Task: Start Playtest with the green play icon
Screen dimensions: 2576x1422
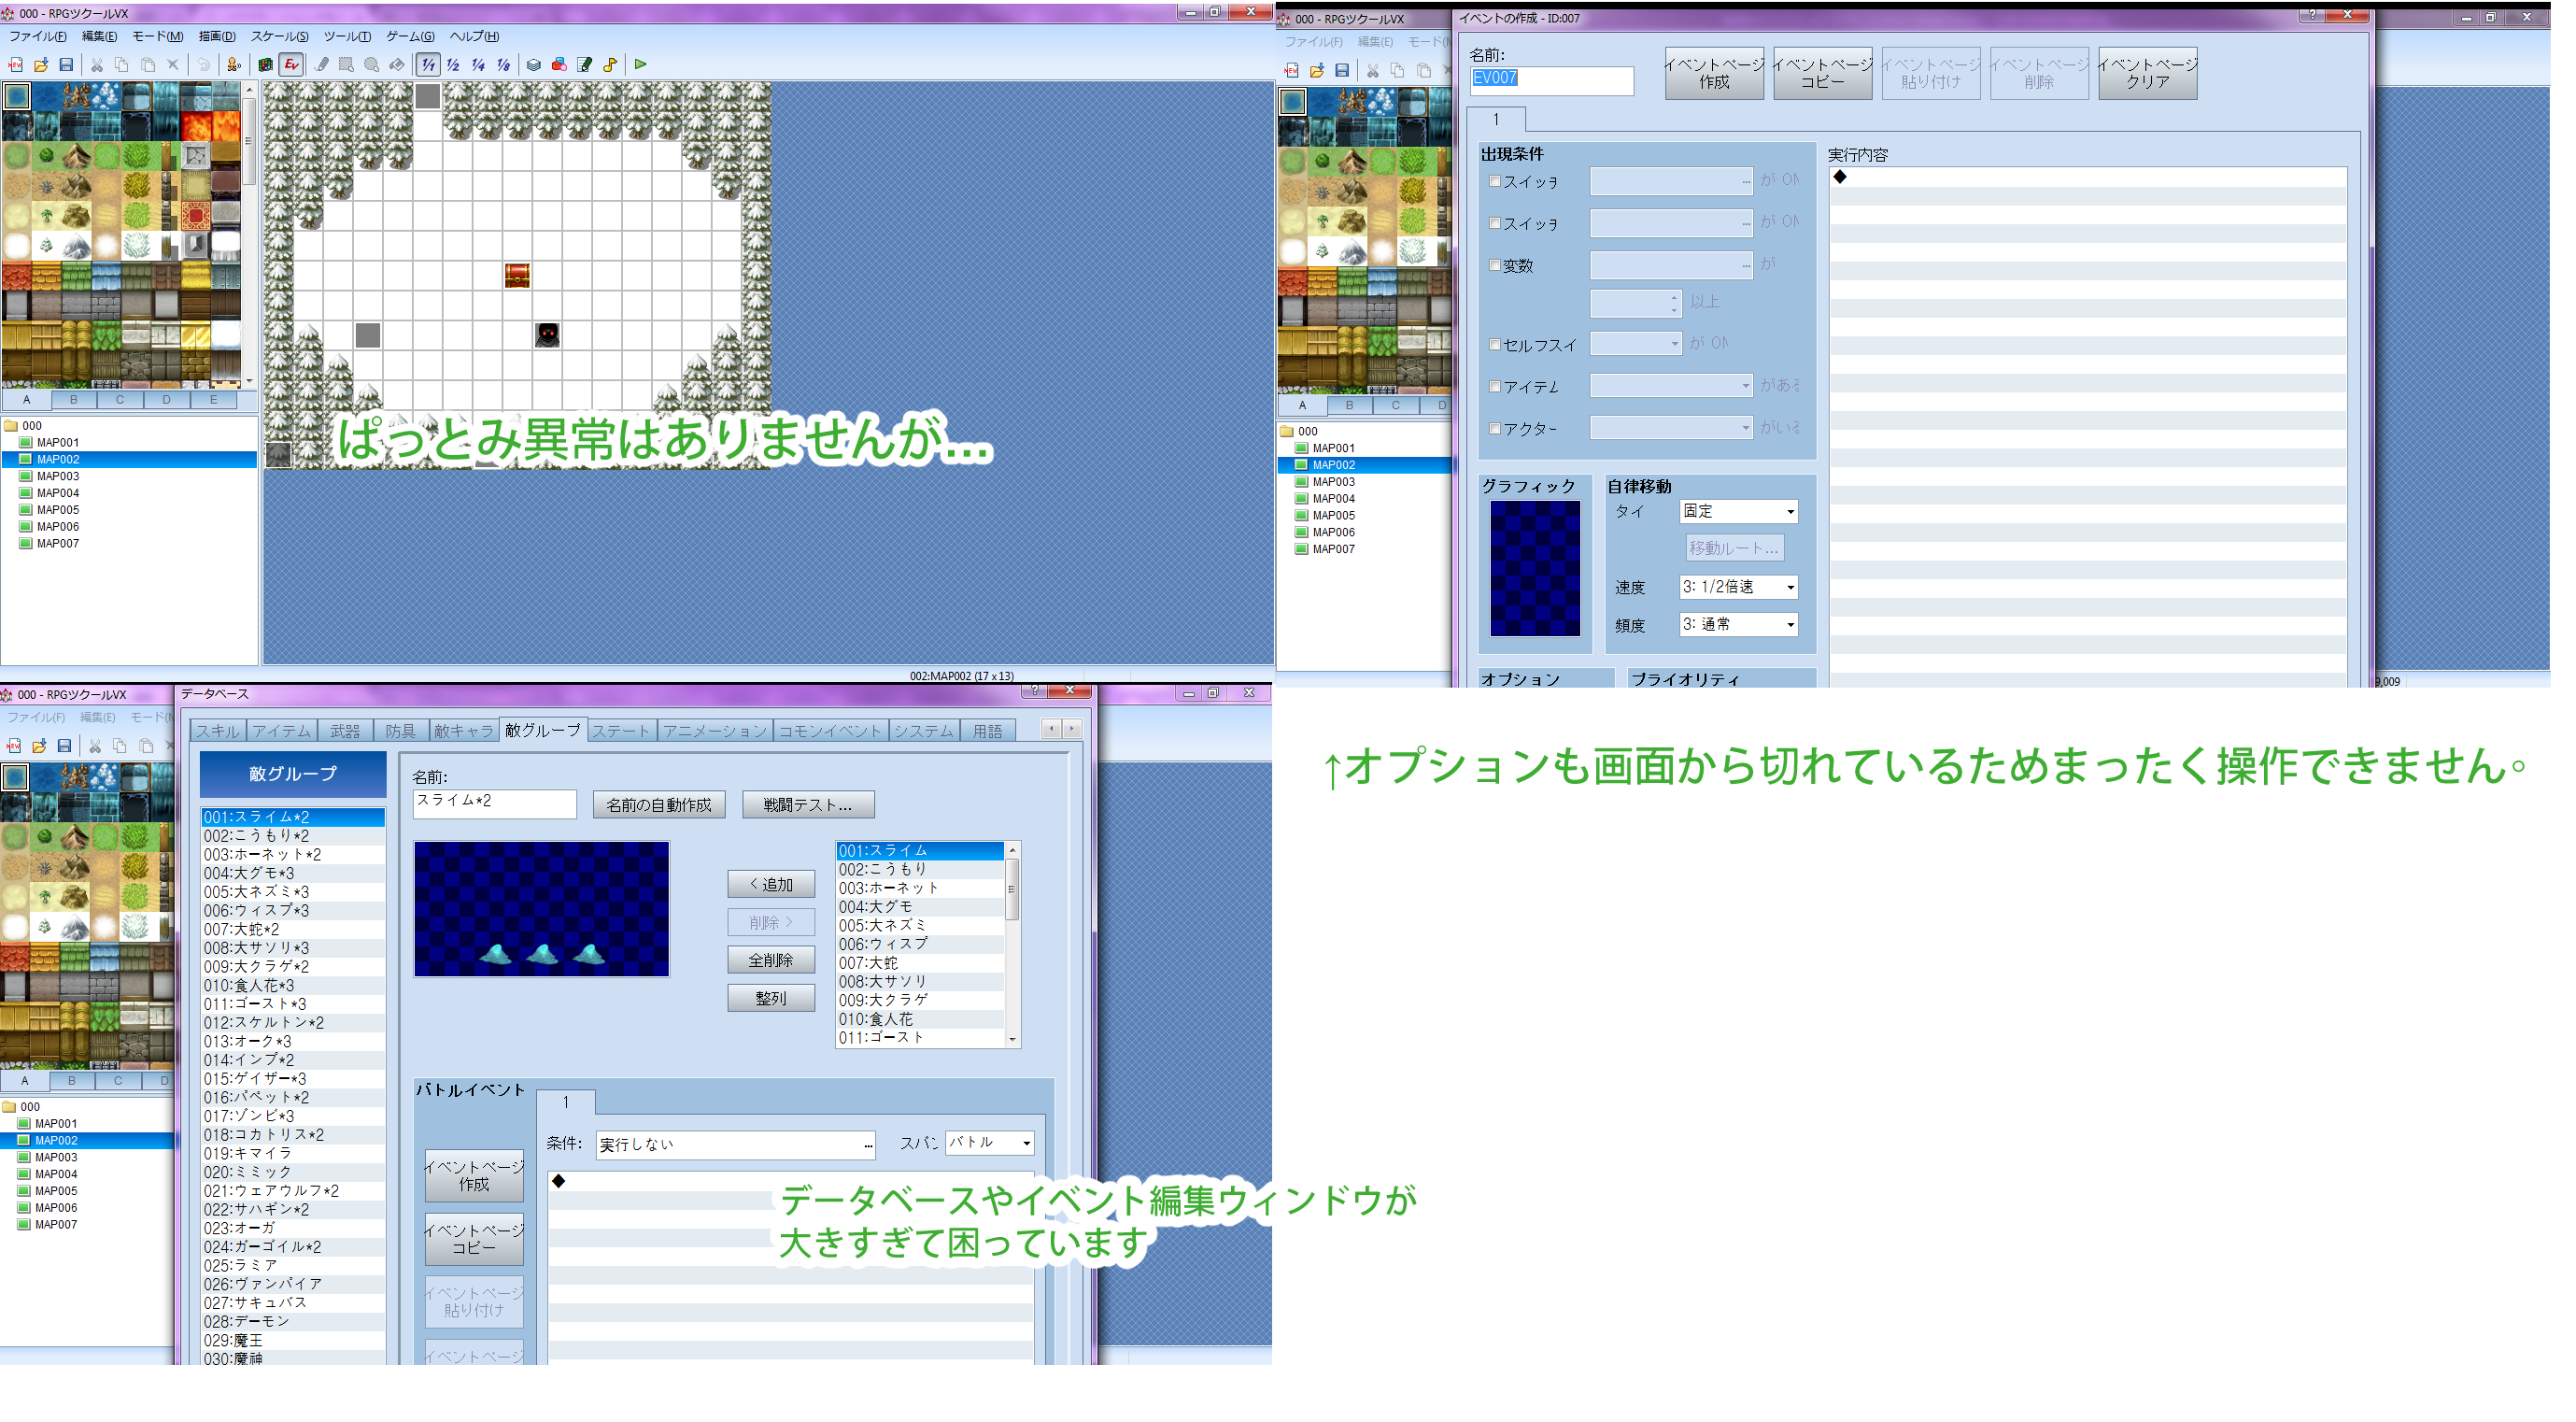Action: [641, 65]
